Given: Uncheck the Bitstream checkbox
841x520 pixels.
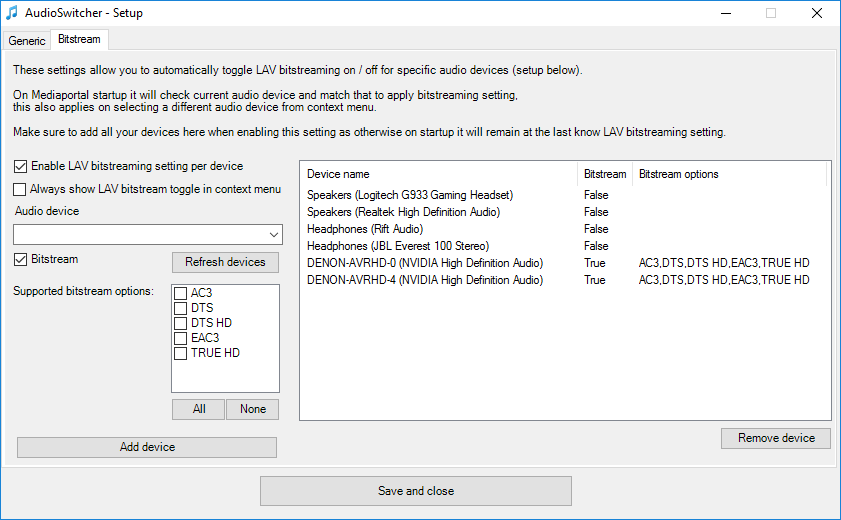Looking at the screenshot, I should [x=20, y=259].
